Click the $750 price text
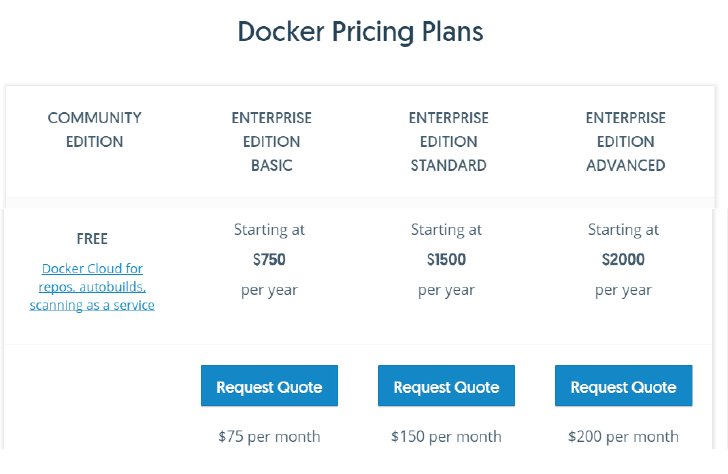The image size is (728, 474). point(269,259)
